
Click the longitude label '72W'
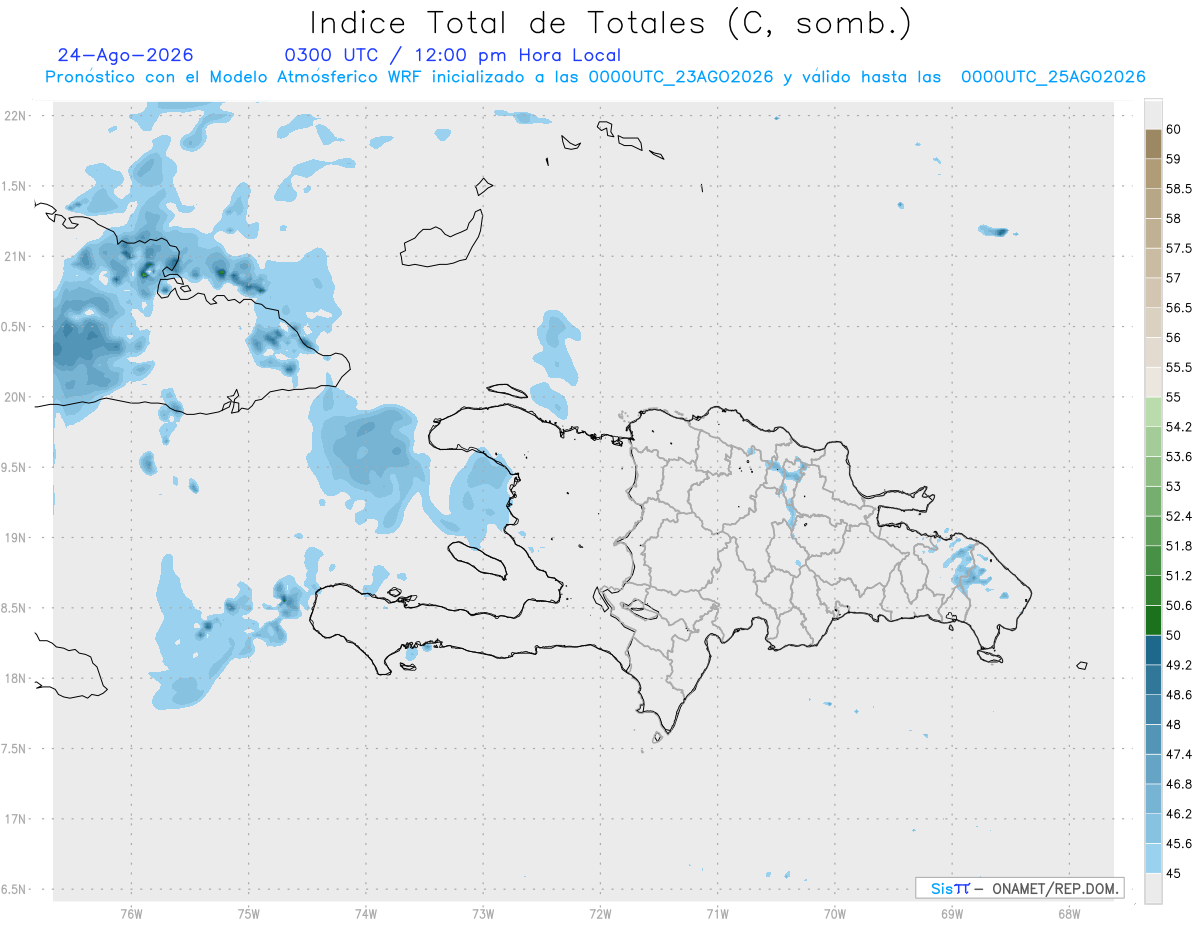600,913
